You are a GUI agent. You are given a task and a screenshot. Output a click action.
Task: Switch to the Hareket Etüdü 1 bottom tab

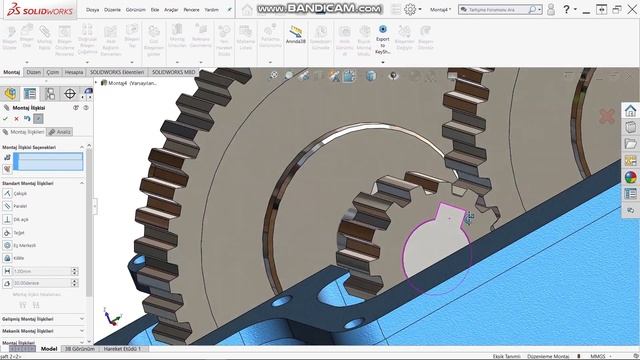point(122,349)
